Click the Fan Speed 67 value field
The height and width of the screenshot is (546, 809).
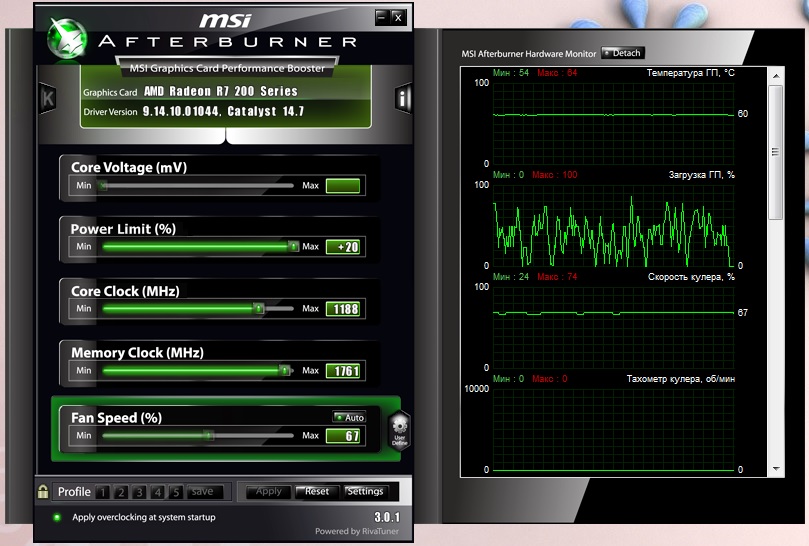pos(343,436)
